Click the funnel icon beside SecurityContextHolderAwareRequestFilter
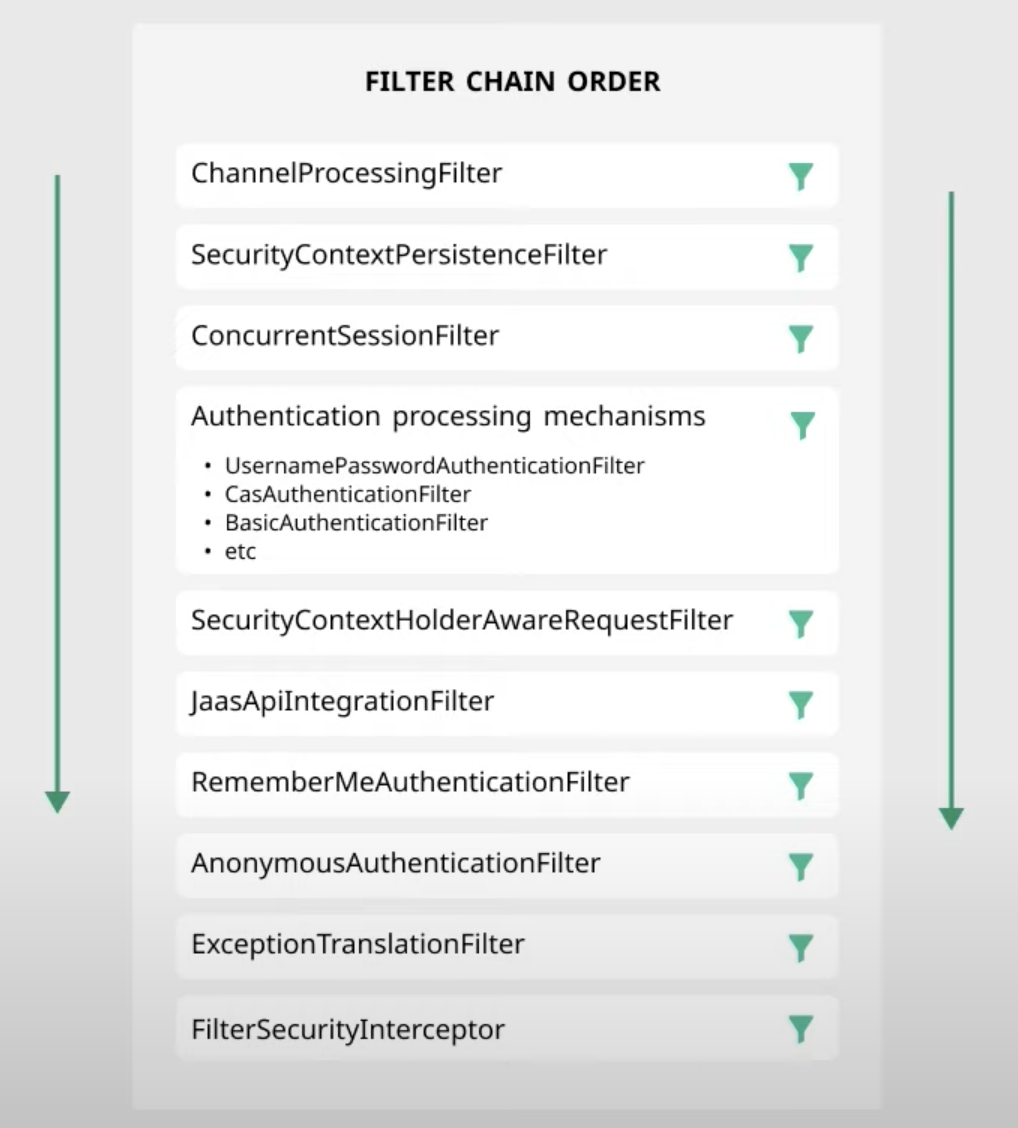Viewport: 1018px width, 1128px height. click(800, 623)
